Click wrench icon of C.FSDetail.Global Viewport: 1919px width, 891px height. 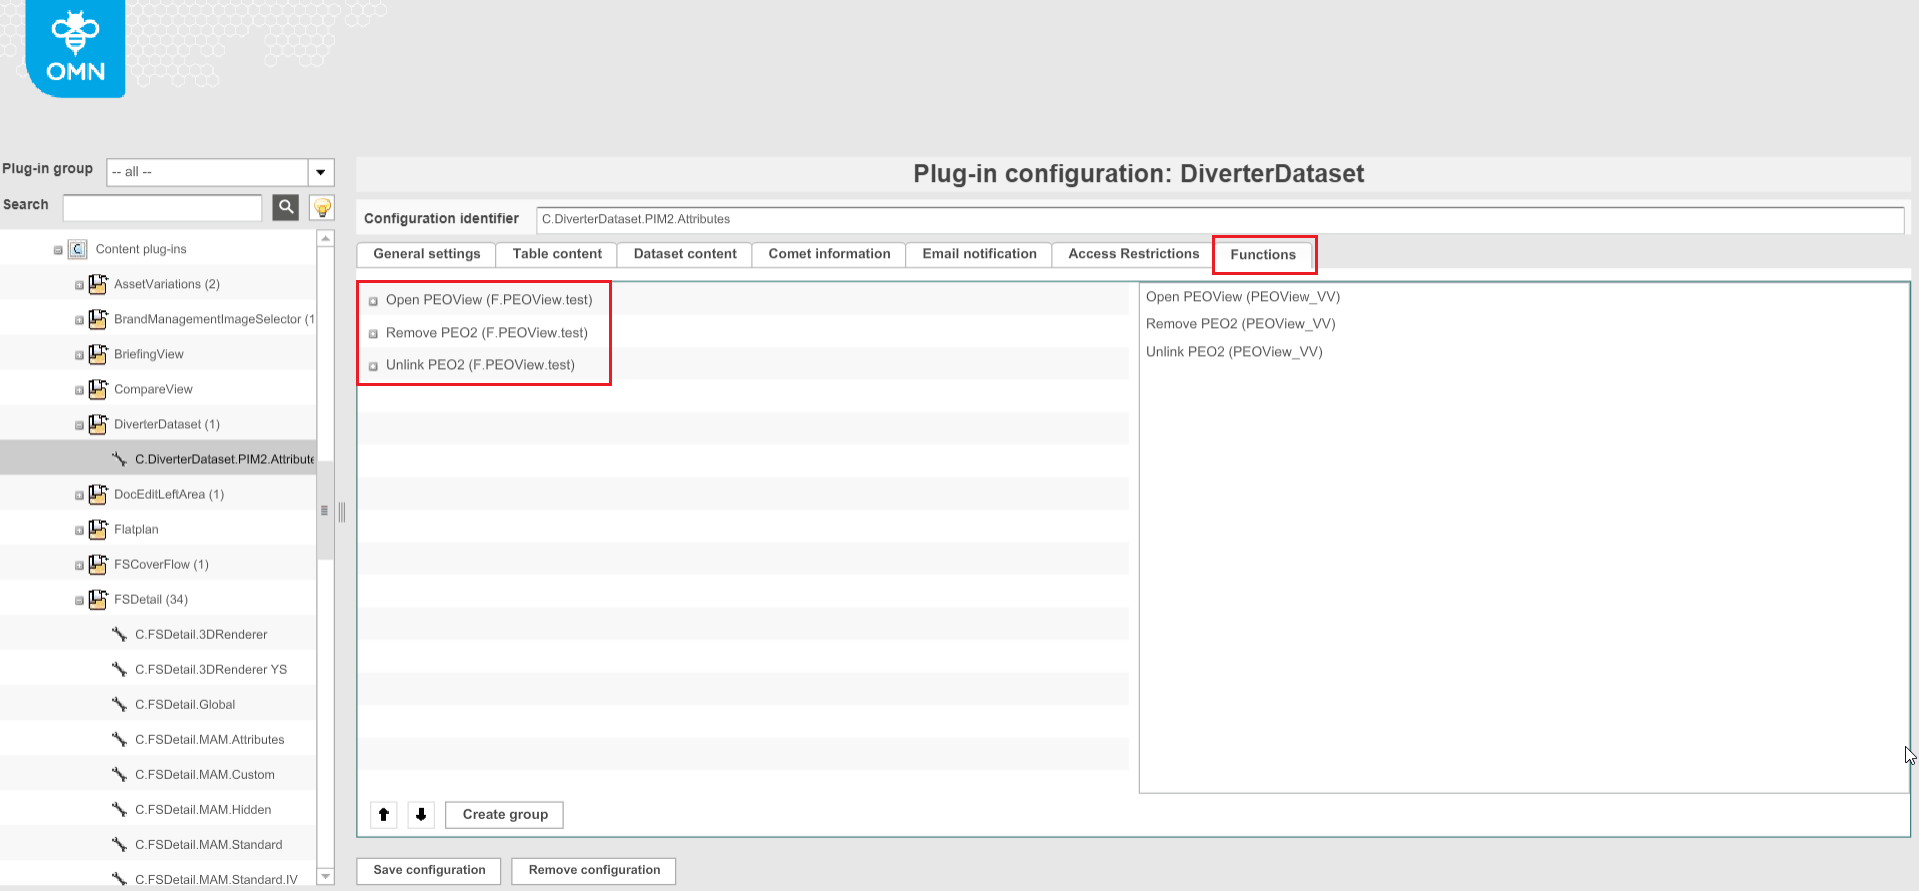pos(119,704)
